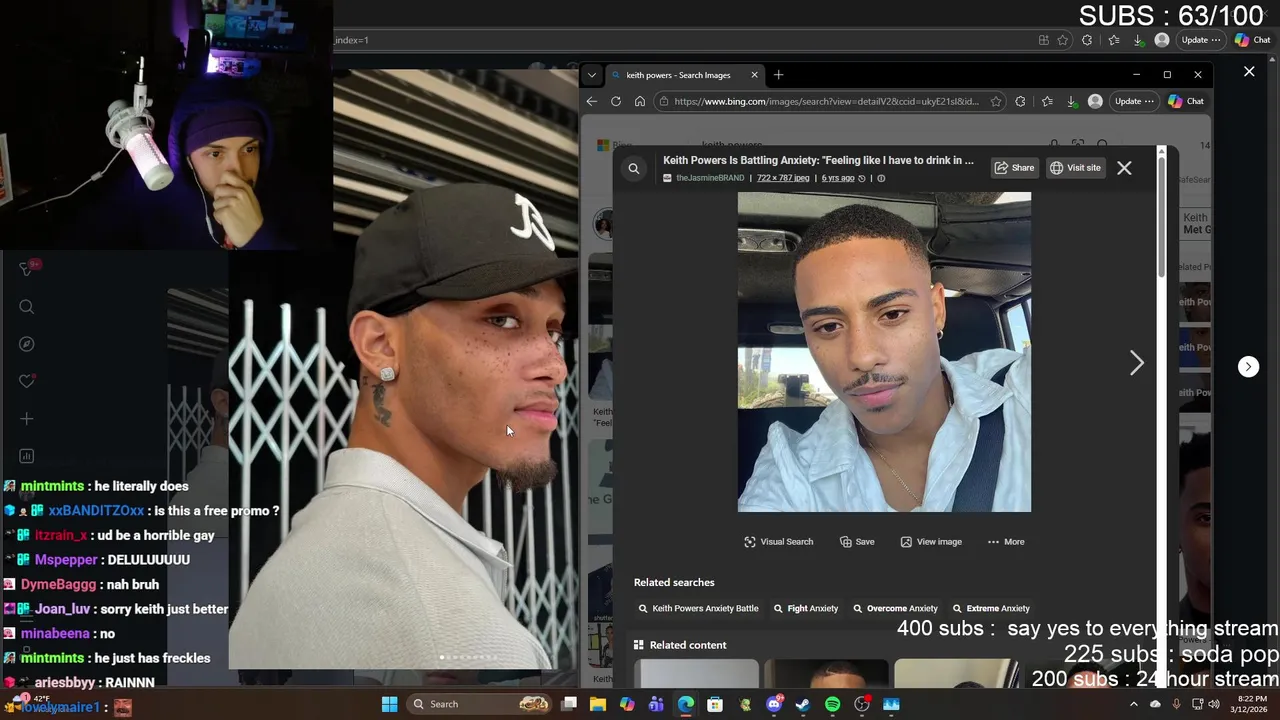Search Overcome Anxiety related query
Screen dimensions: 1280x720
click(x=895, y=608)
